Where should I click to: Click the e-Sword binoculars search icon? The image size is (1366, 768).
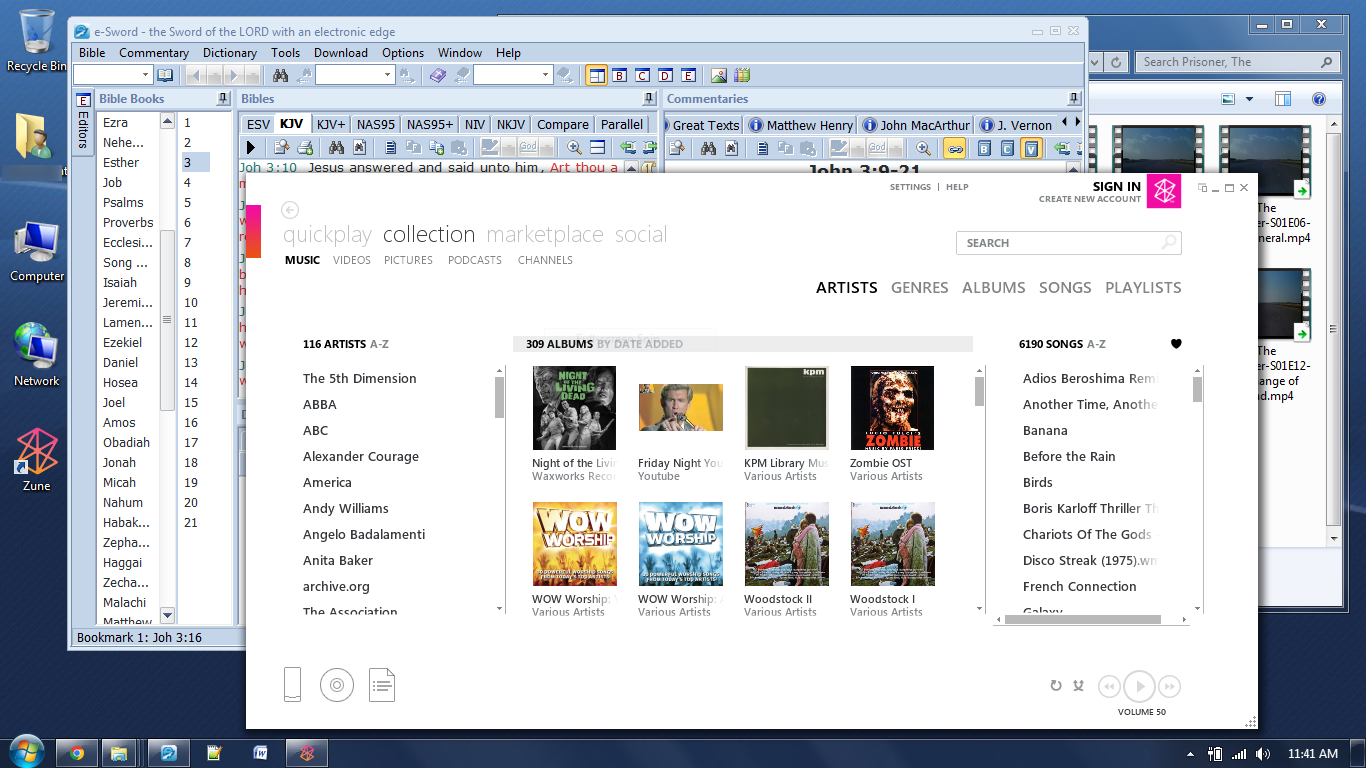coord(281,75)
